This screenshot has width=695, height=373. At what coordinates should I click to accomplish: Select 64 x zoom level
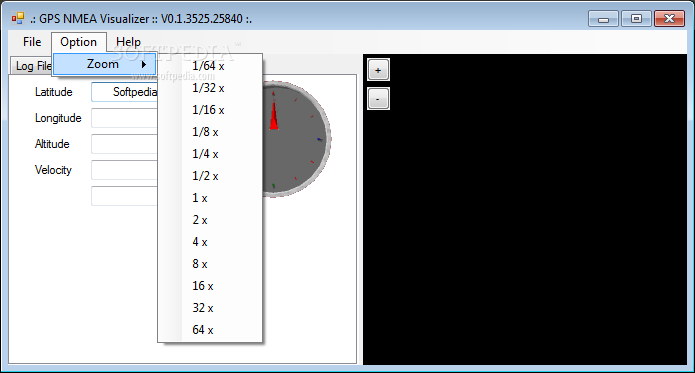[x=210, y=330]
